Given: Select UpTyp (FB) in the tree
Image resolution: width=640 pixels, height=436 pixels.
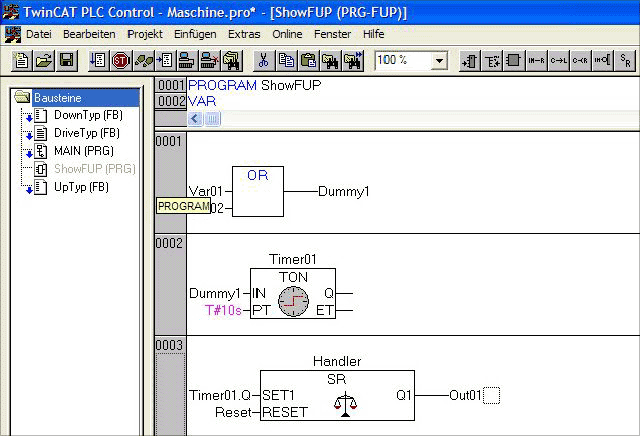Looking at the screenshot, I should (x=81, y=187).
